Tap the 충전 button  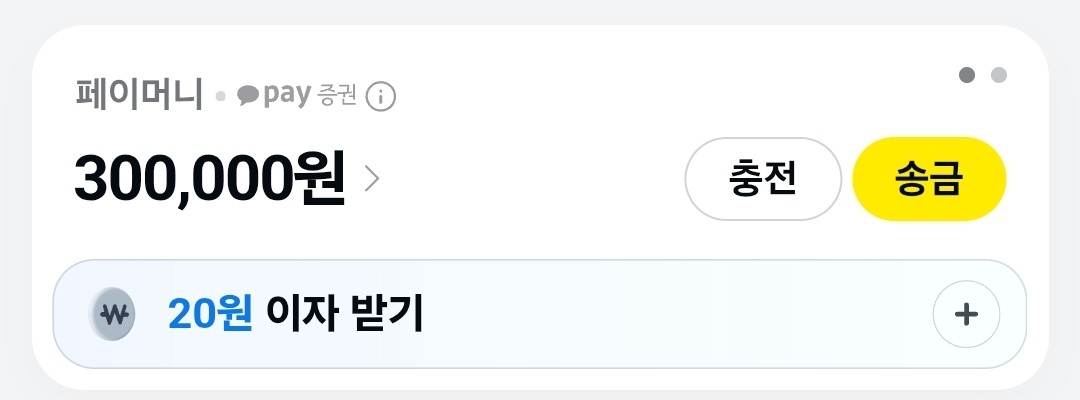tap(762, 179)
